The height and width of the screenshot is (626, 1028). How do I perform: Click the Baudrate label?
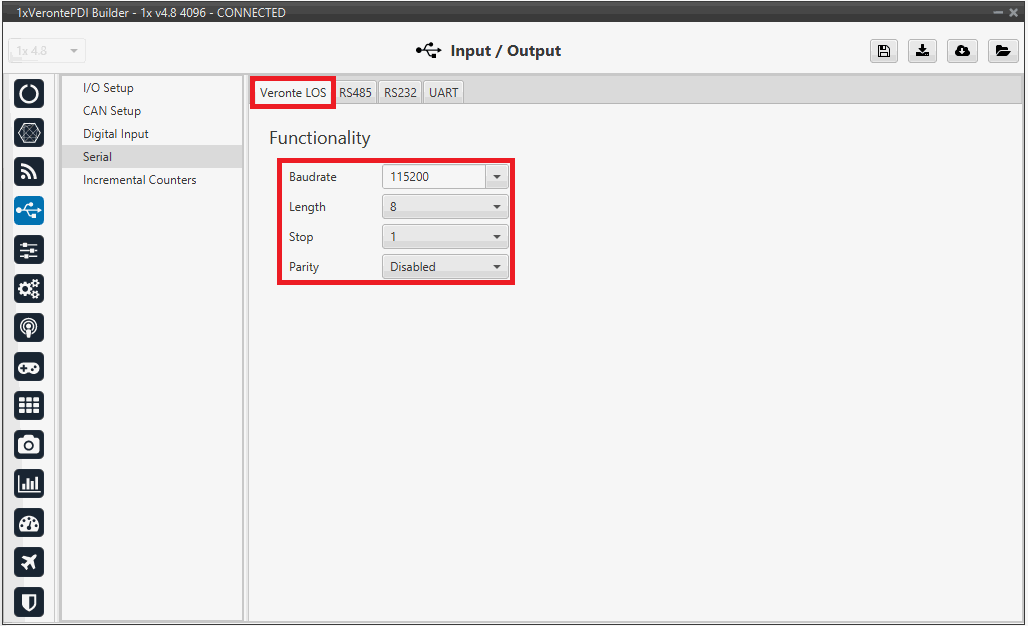coord(313,177)
